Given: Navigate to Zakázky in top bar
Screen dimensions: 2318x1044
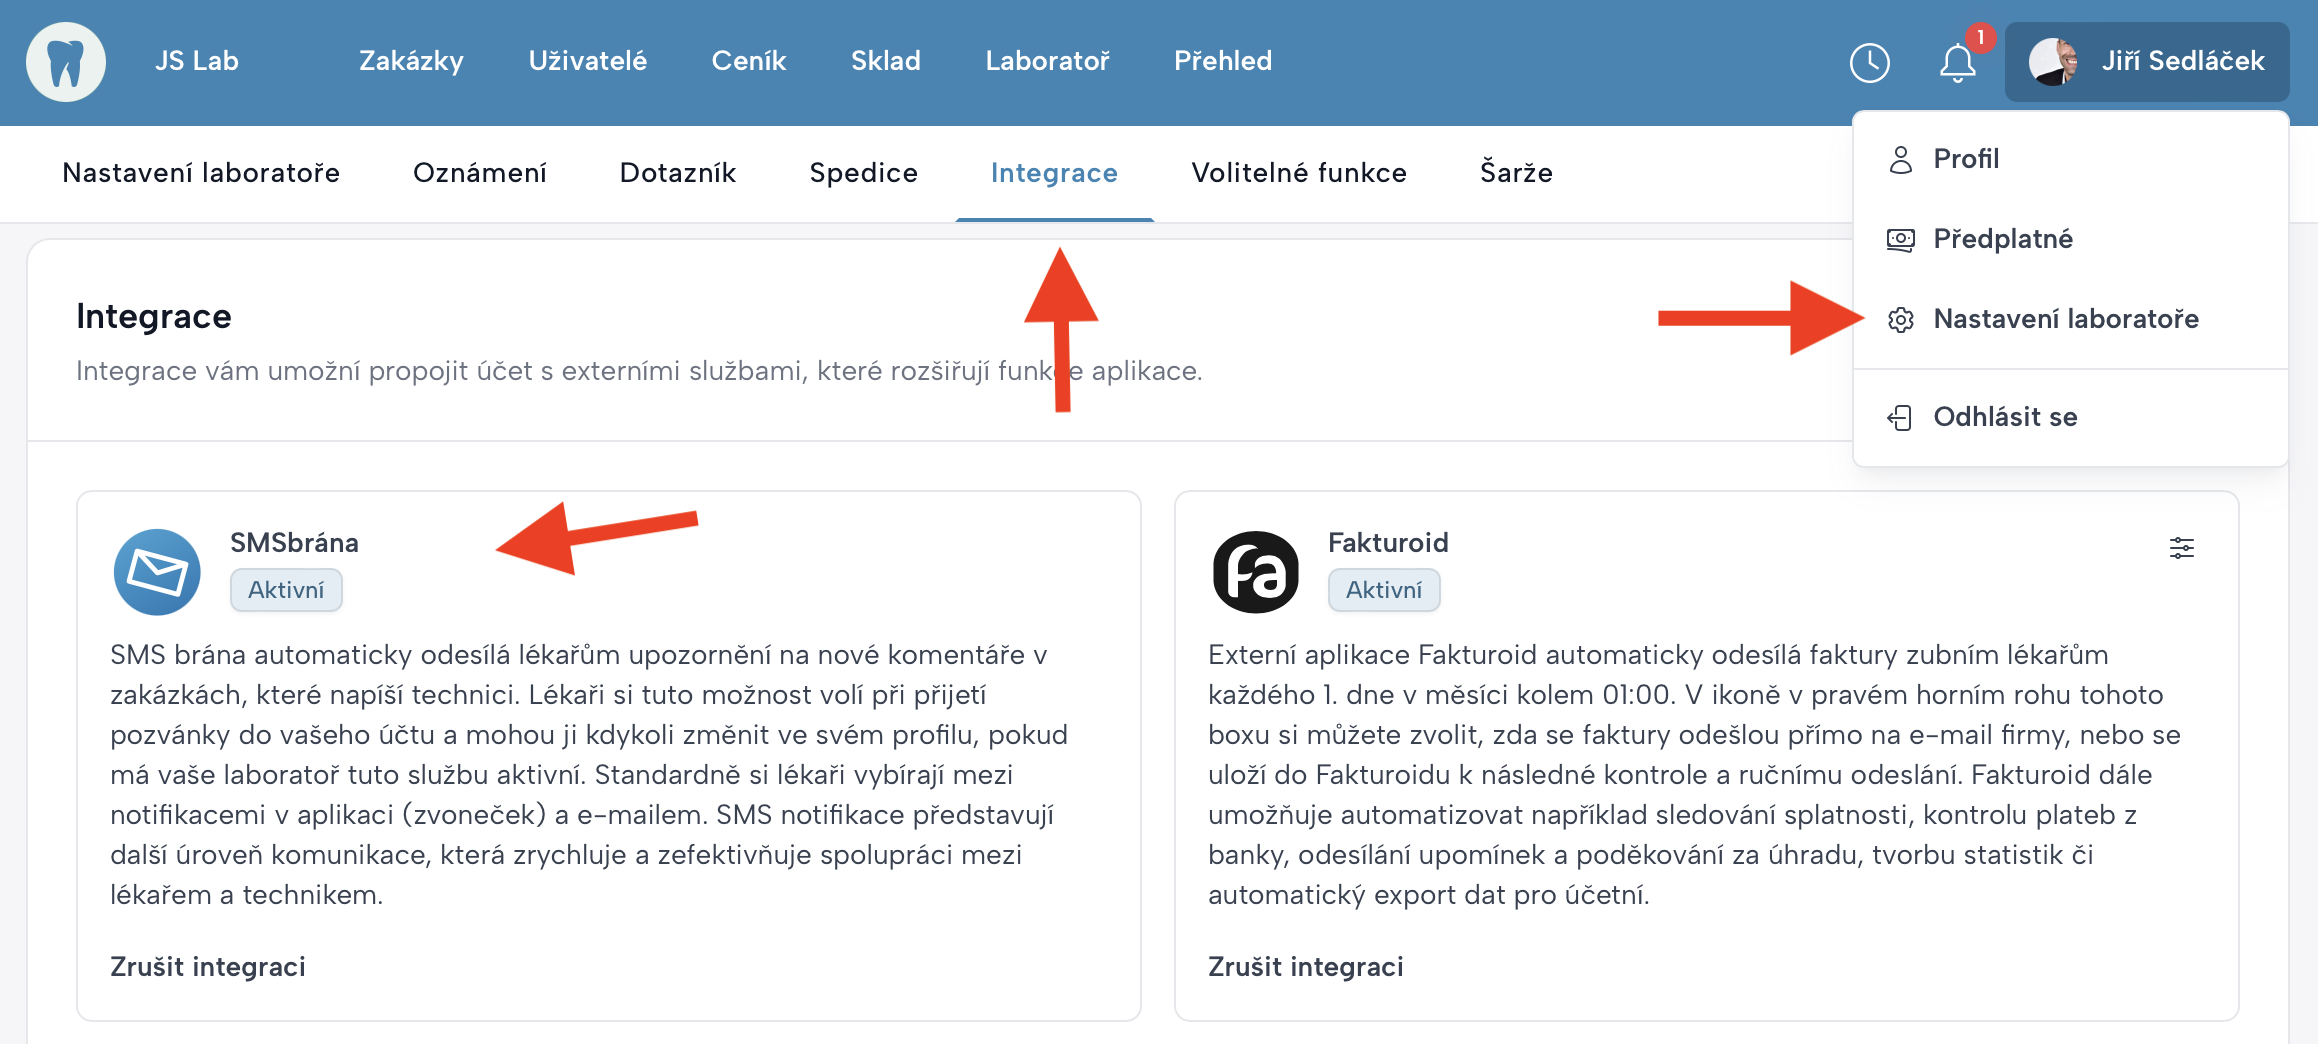Looking at the screenshot, I should (411, 61).
